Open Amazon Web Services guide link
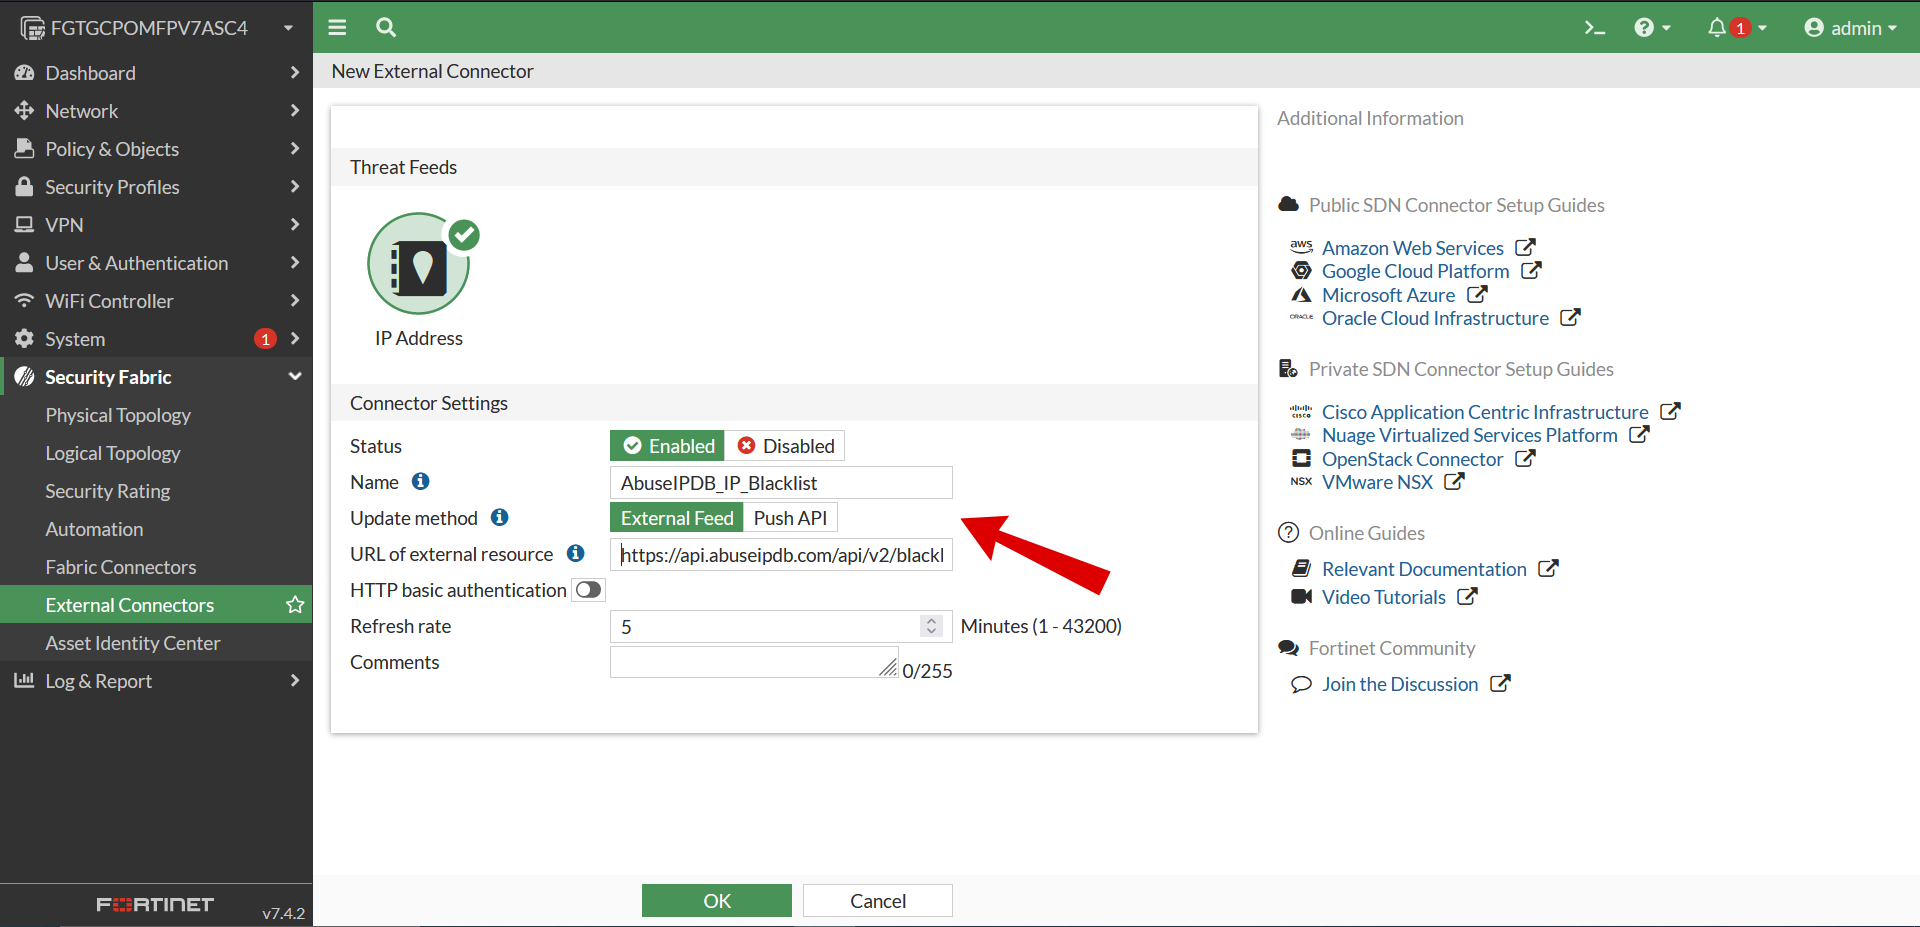The width and height of the screenshot is (1920, 927). point(1412,248)
